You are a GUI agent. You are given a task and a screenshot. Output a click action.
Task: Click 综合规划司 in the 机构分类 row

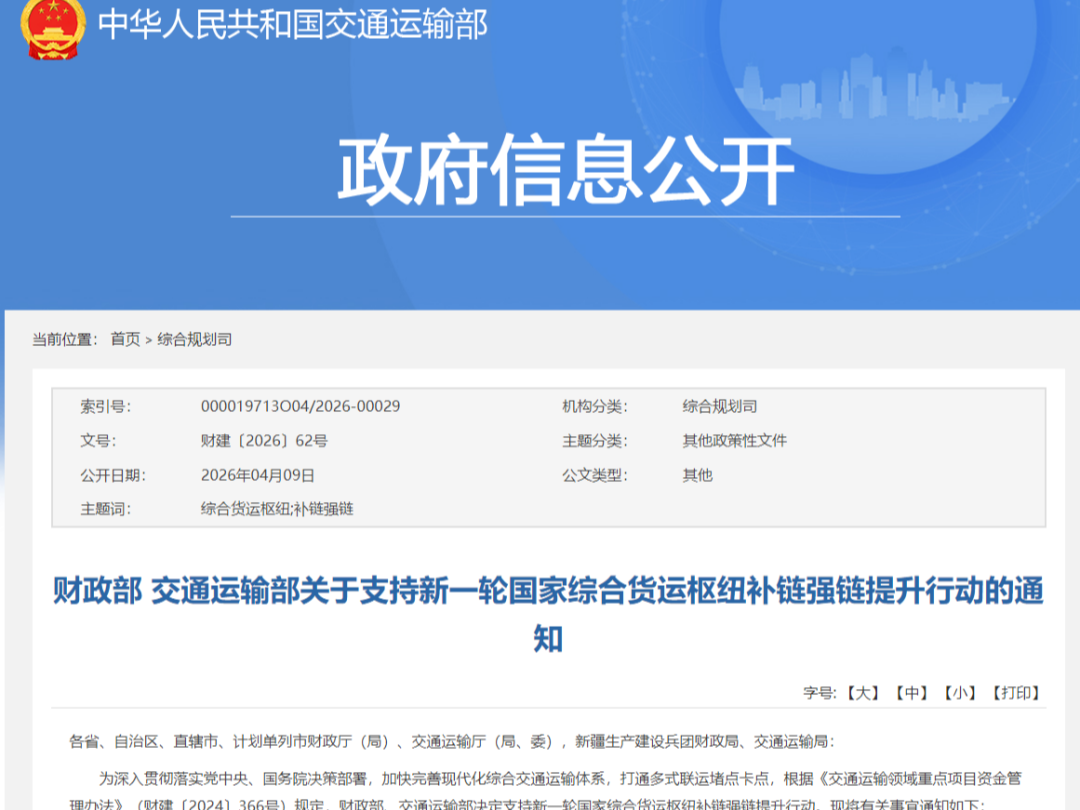[x=720, y=407]
